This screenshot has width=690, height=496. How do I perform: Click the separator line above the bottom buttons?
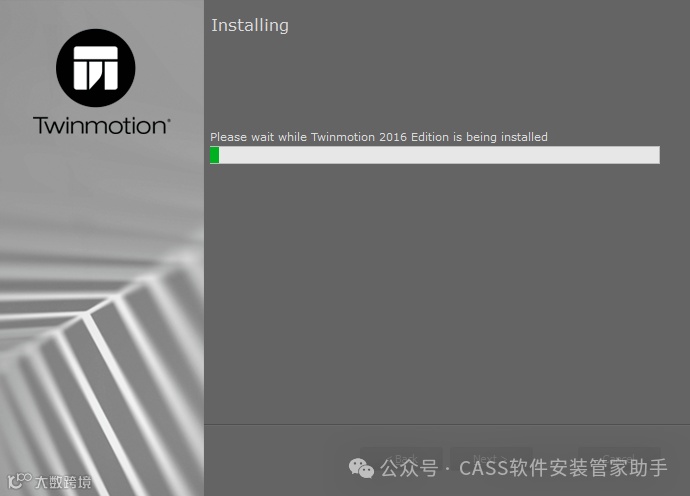click(447, 425)
